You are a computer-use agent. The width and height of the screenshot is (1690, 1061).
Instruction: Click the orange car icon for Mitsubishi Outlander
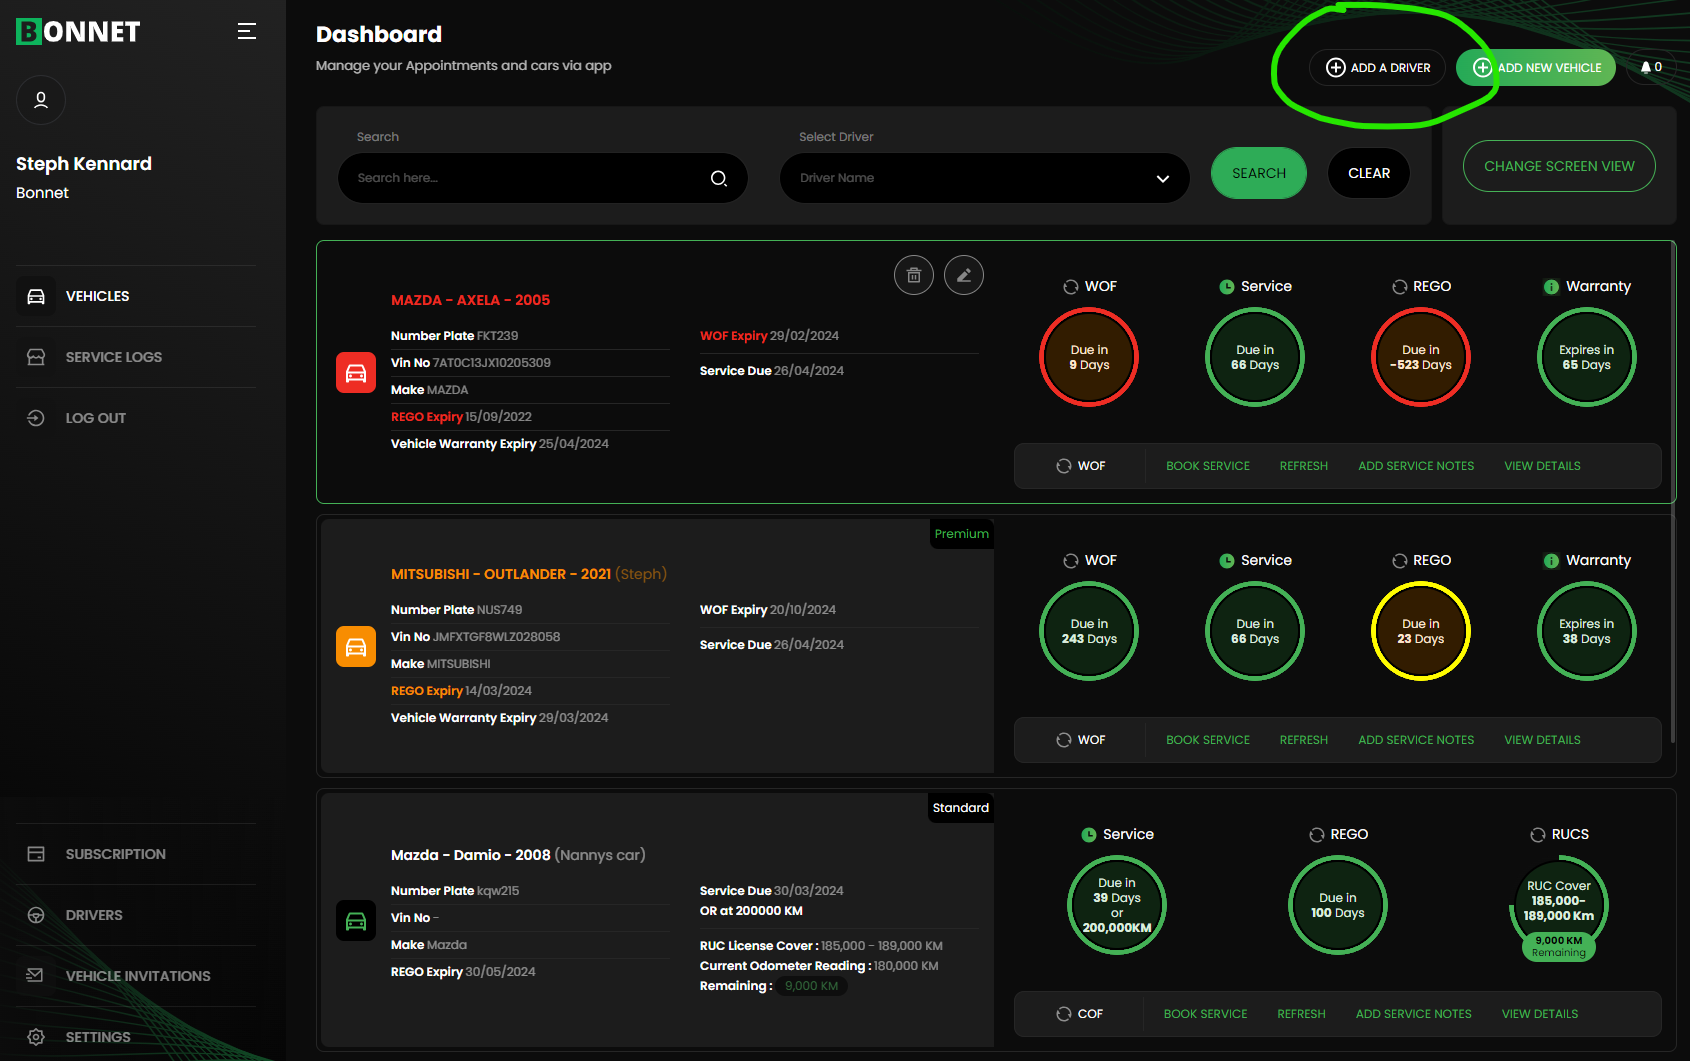[x=356, y=647]
